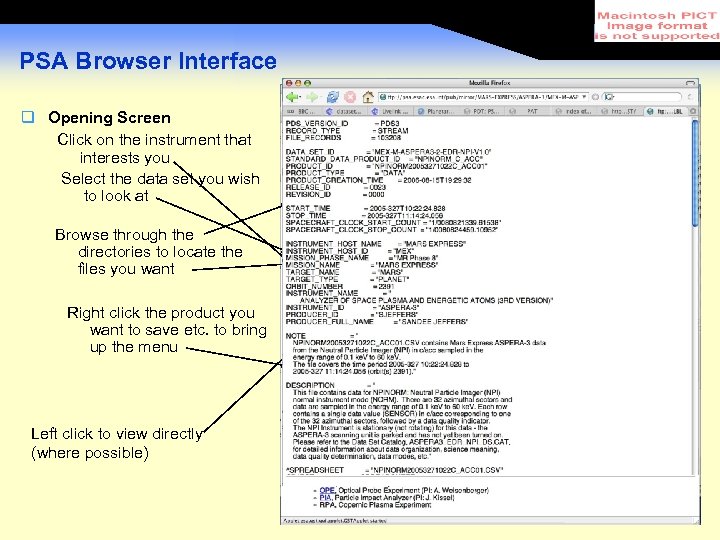Viewport: 720px width, 540px height.
Task: Click the RECORD_TYPE line
Action: pos(347,130)
